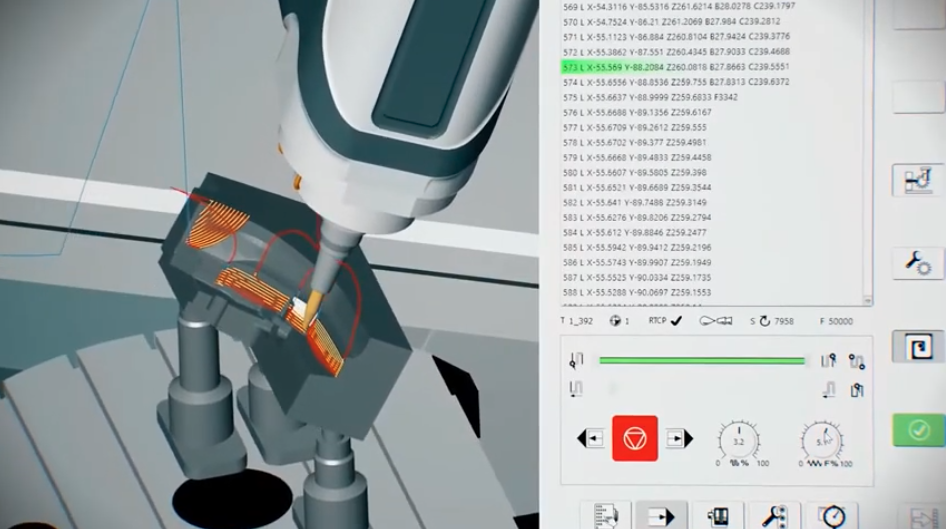Open the machine cabinet icon in bottom bar

[717, 516]
